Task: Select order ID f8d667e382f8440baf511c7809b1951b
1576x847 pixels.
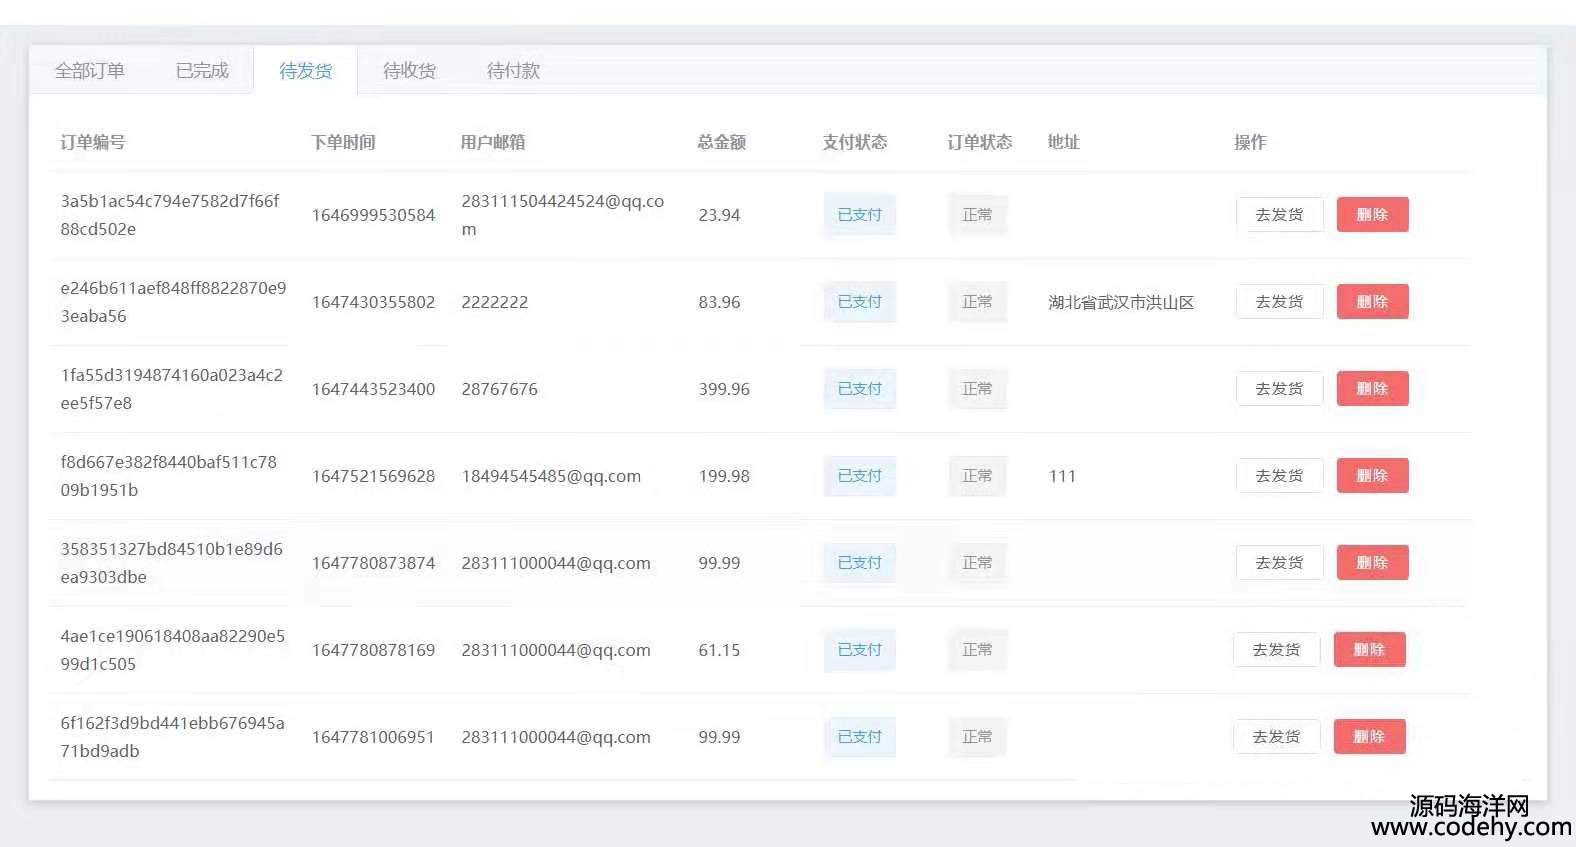Action: pos(168,476)
